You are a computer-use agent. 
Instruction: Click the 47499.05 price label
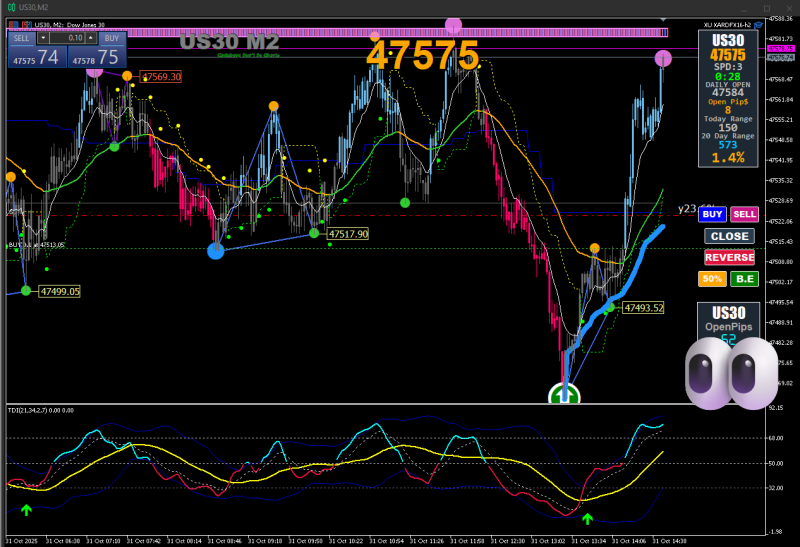click(x=60, y=291)
